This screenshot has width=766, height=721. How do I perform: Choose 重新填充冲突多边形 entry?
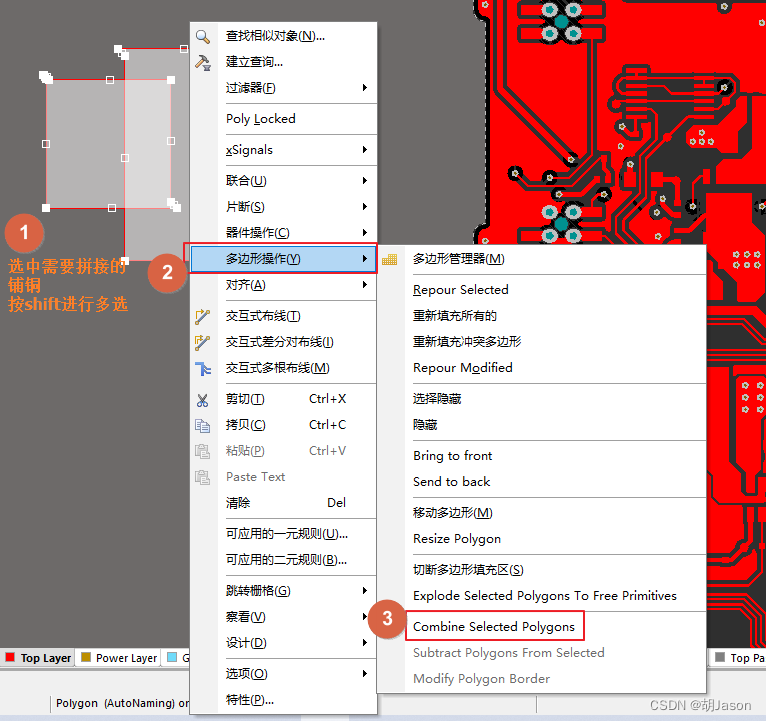tap(542, 341)
